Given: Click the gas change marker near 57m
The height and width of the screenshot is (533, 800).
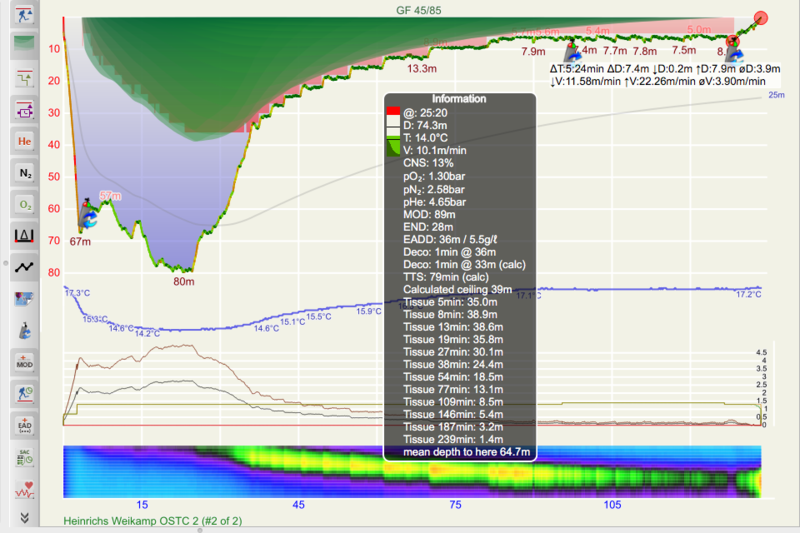Looking at the screenshot, I should [90, 210].
